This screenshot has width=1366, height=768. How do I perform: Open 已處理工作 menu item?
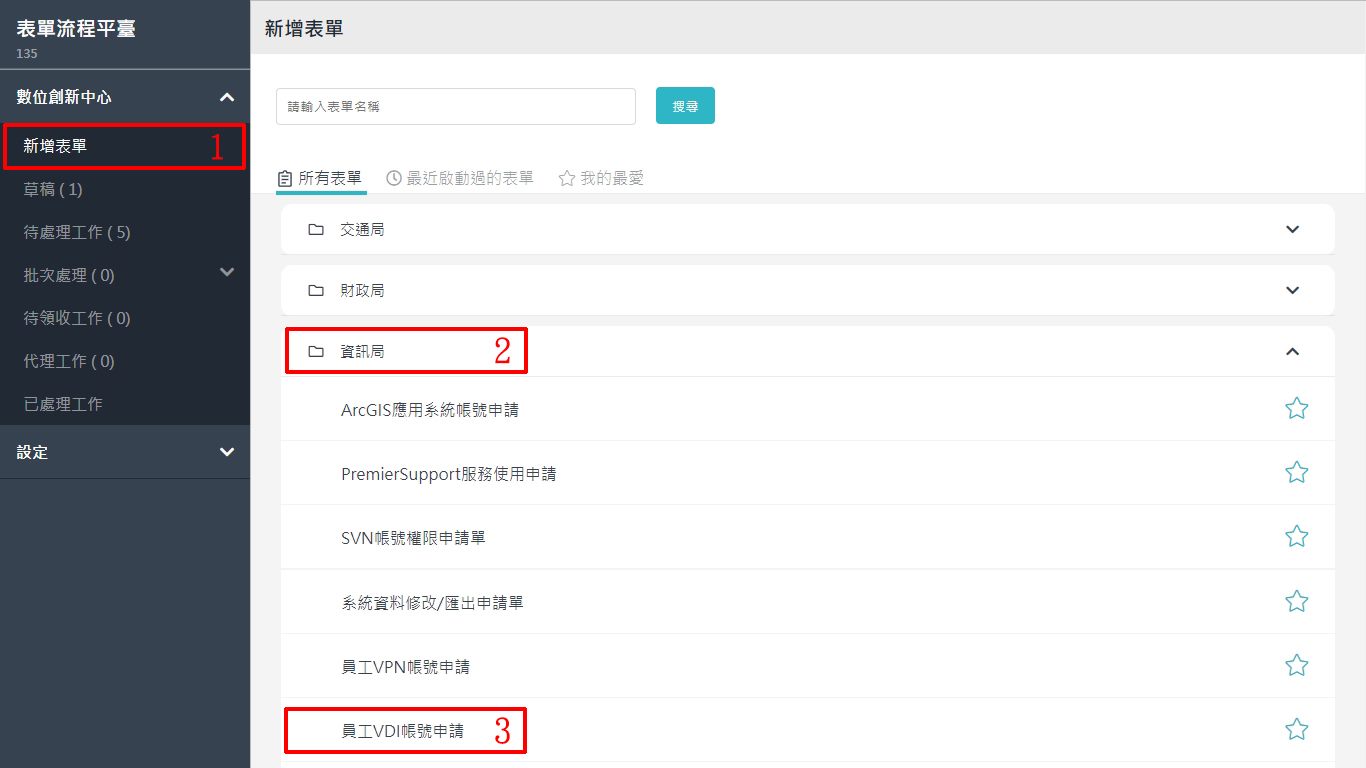pos(125,404)
